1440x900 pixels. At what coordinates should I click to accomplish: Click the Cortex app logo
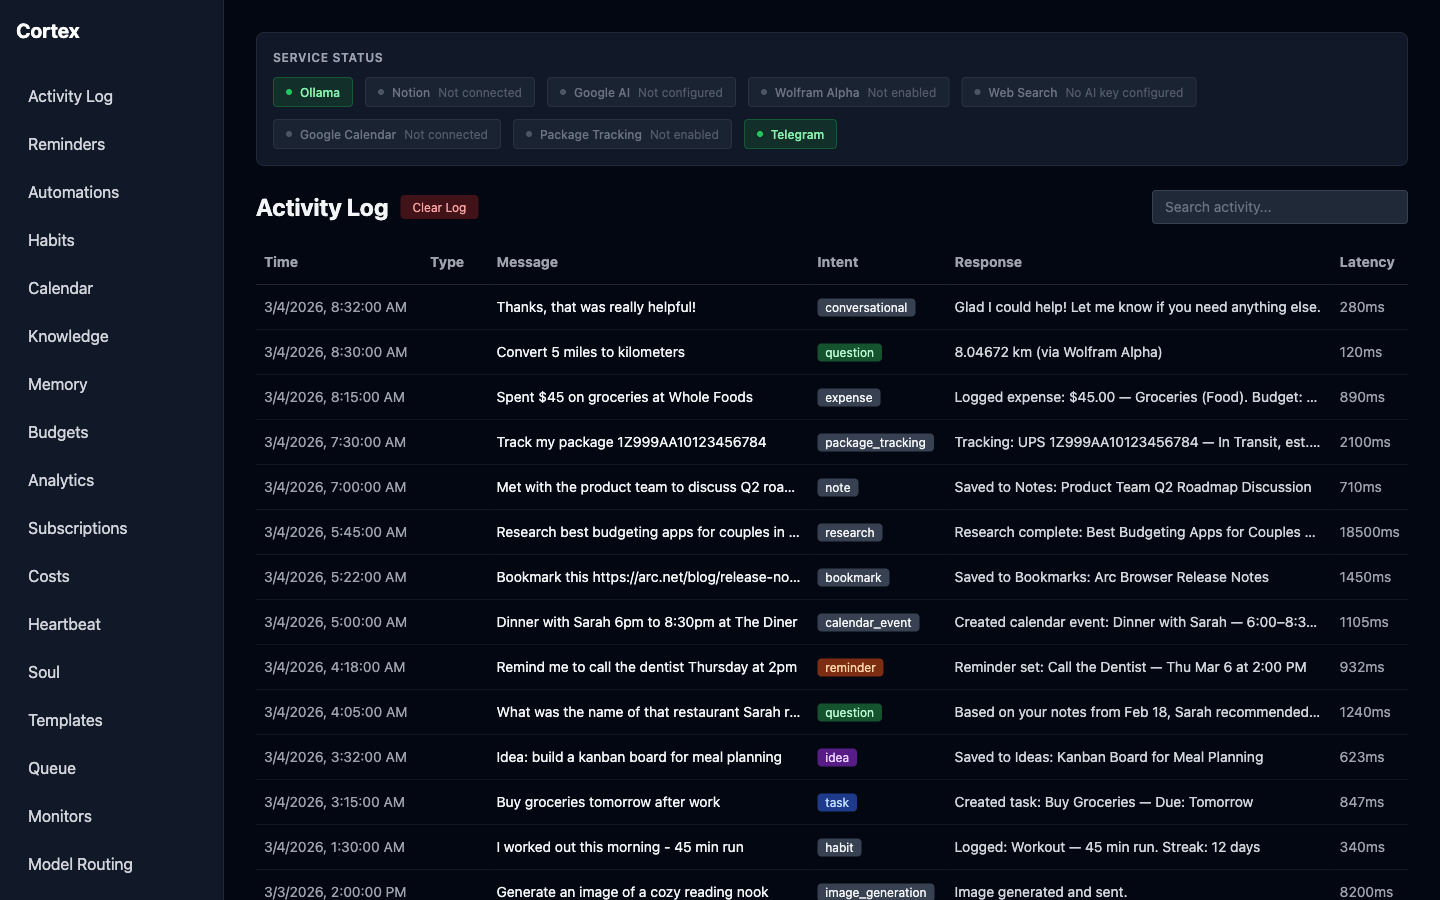click(x=47, y=31)
